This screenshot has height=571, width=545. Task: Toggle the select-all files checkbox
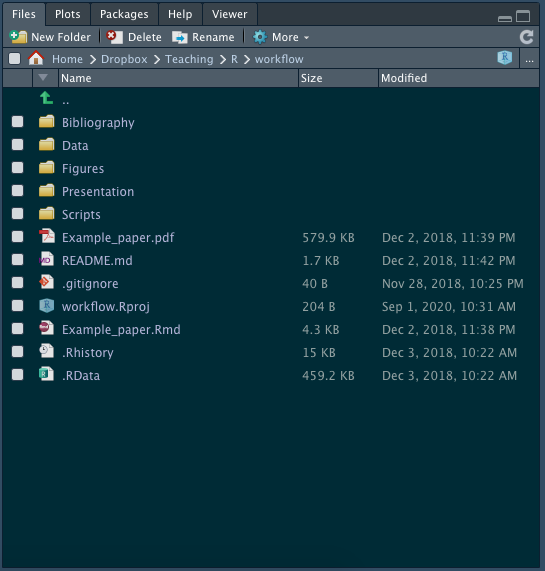pos(15,58)
